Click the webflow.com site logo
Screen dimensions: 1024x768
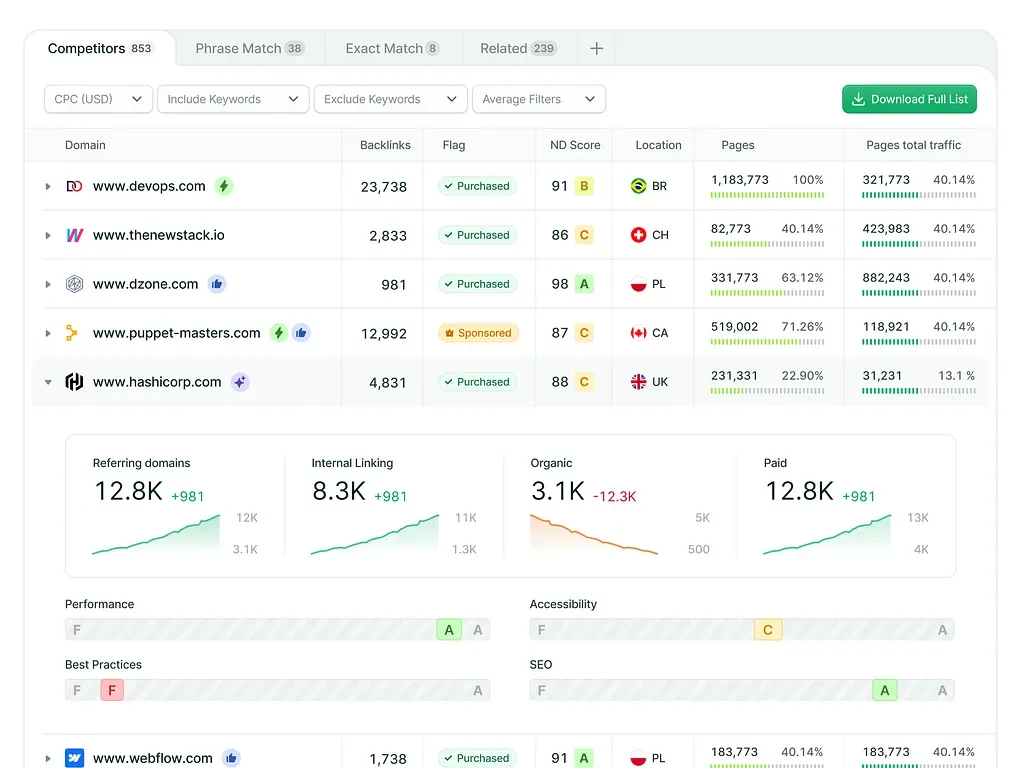coord(74,758)
